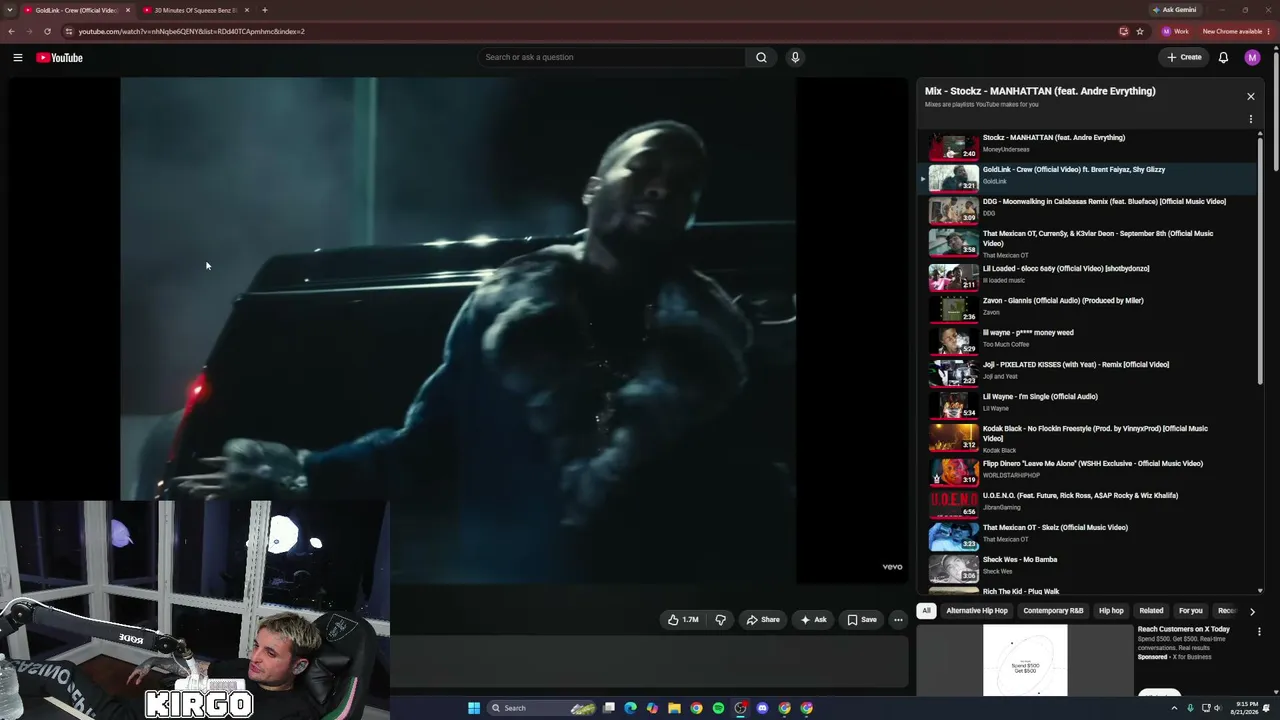
Task: Select the Alternative Hip Hop chip
Action: coord(977,611)
